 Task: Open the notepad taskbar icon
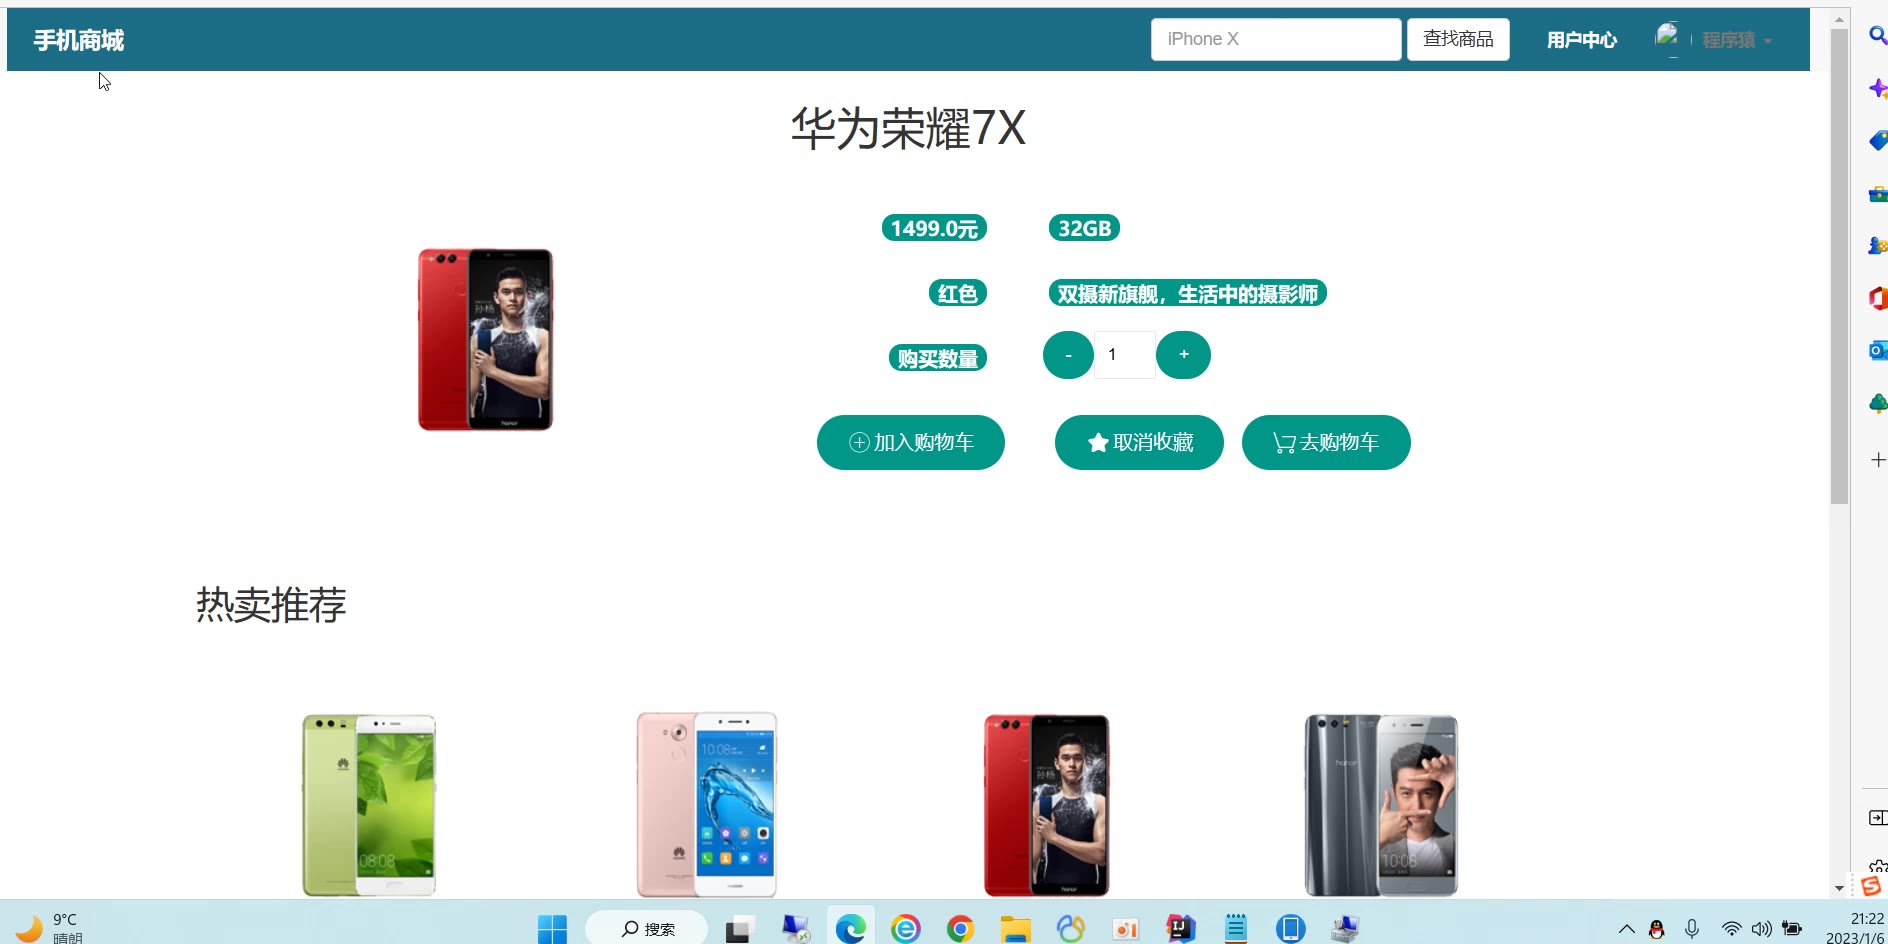1236,929
